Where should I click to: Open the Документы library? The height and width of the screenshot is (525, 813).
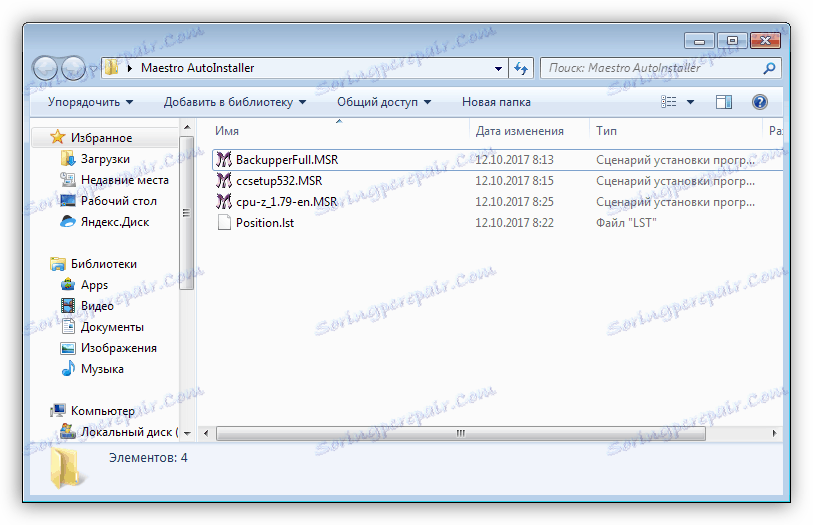coord(112,327)
